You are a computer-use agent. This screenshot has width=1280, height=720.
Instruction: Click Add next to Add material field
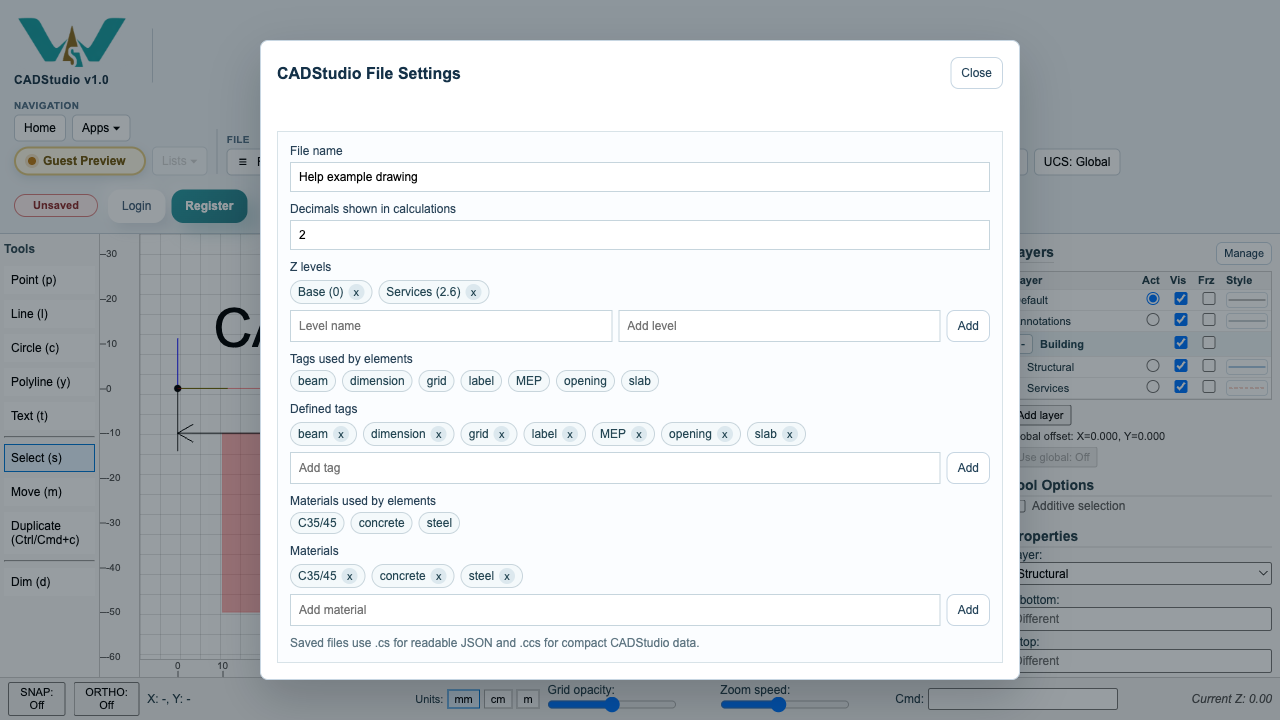click(x=968, y=610)
